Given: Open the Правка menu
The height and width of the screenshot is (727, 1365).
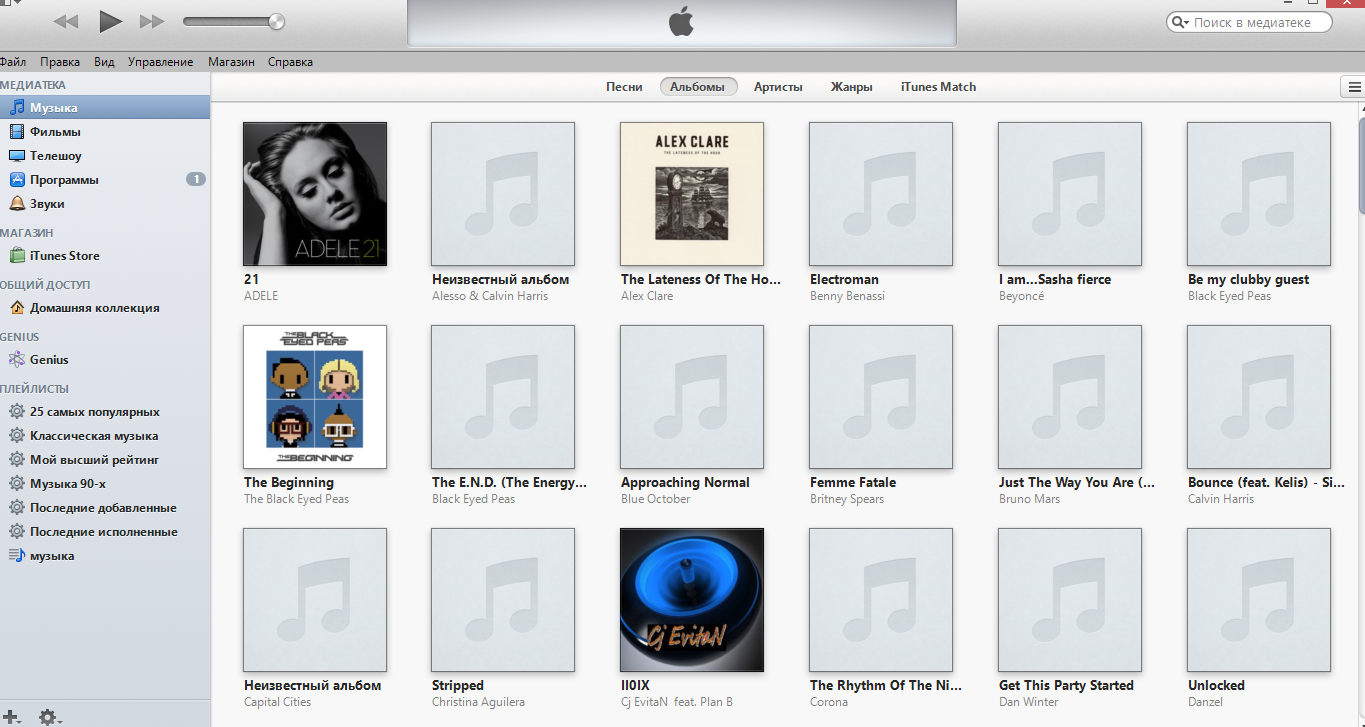Looking at the screenshot, I should pyautogui.click(x=60, y=62).
